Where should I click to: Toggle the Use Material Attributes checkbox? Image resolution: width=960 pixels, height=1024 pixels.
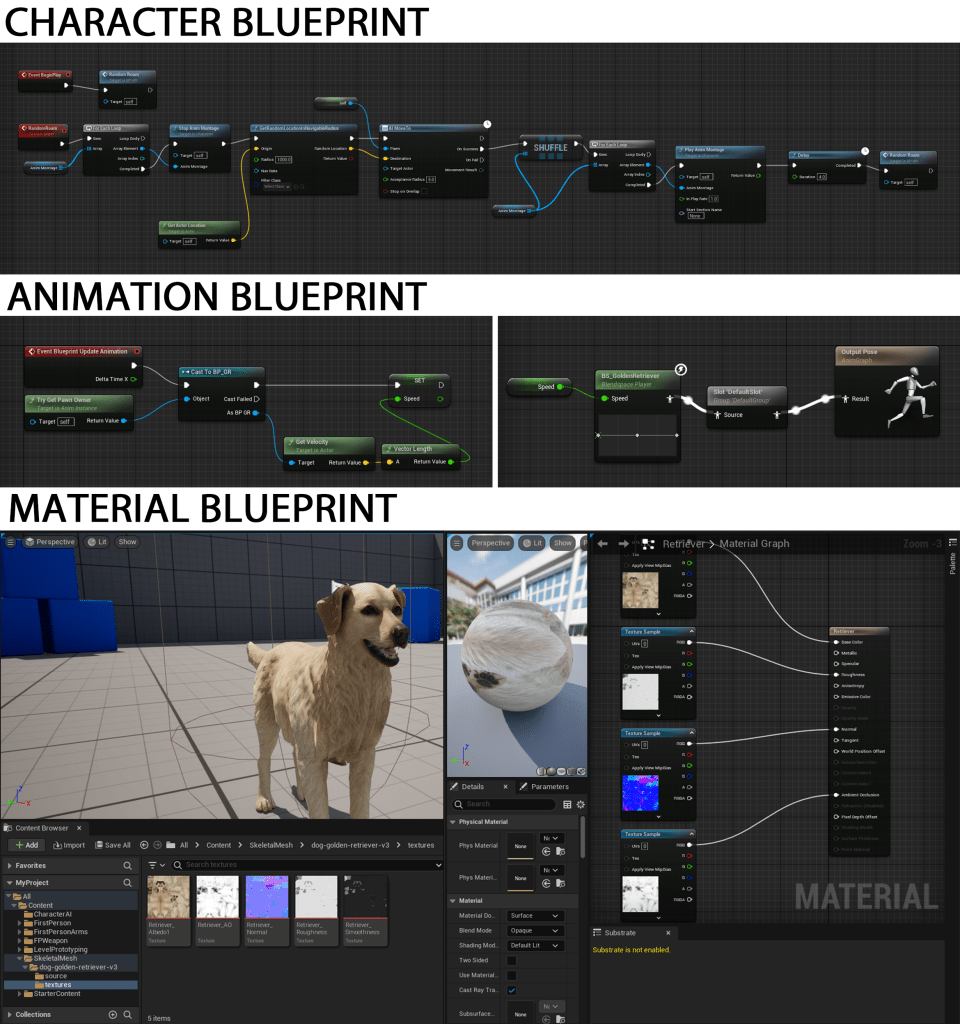click(512, 975)
